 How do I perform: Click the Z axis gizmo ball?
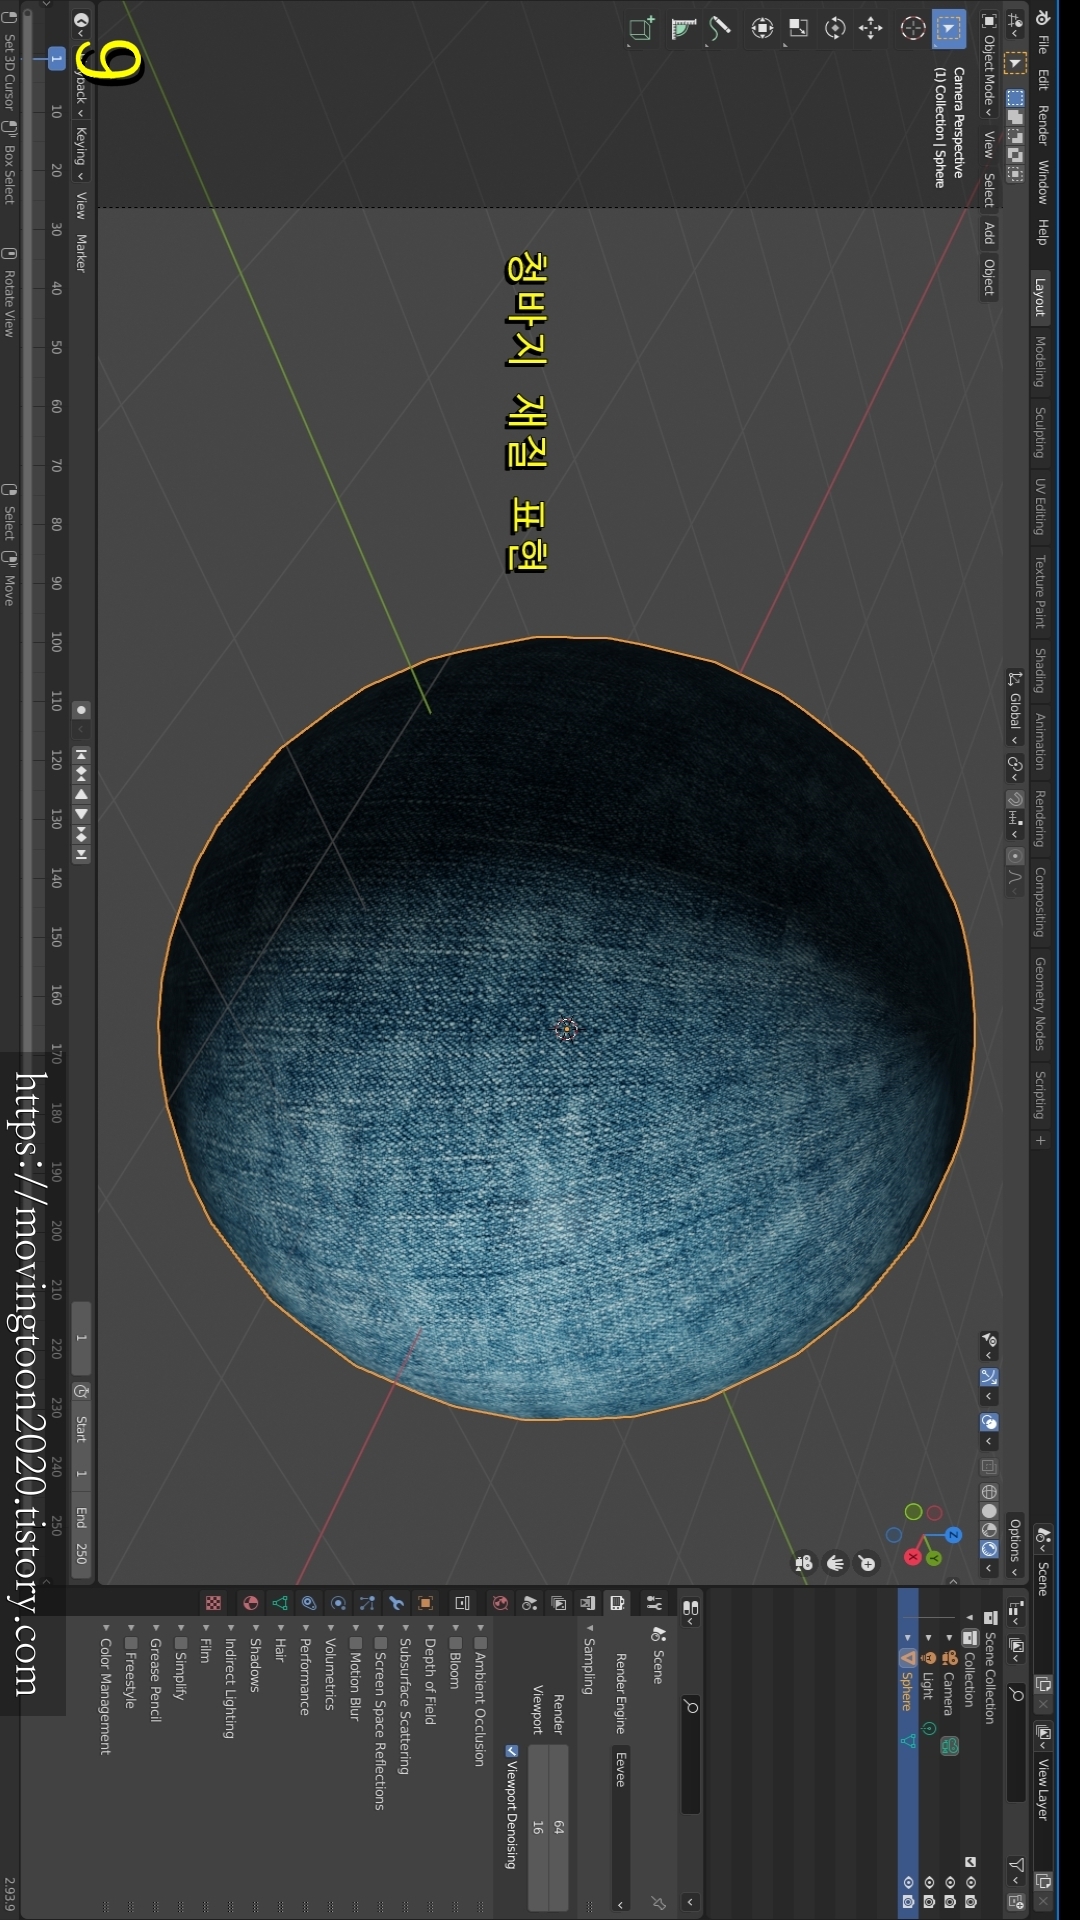point(953,1535)
